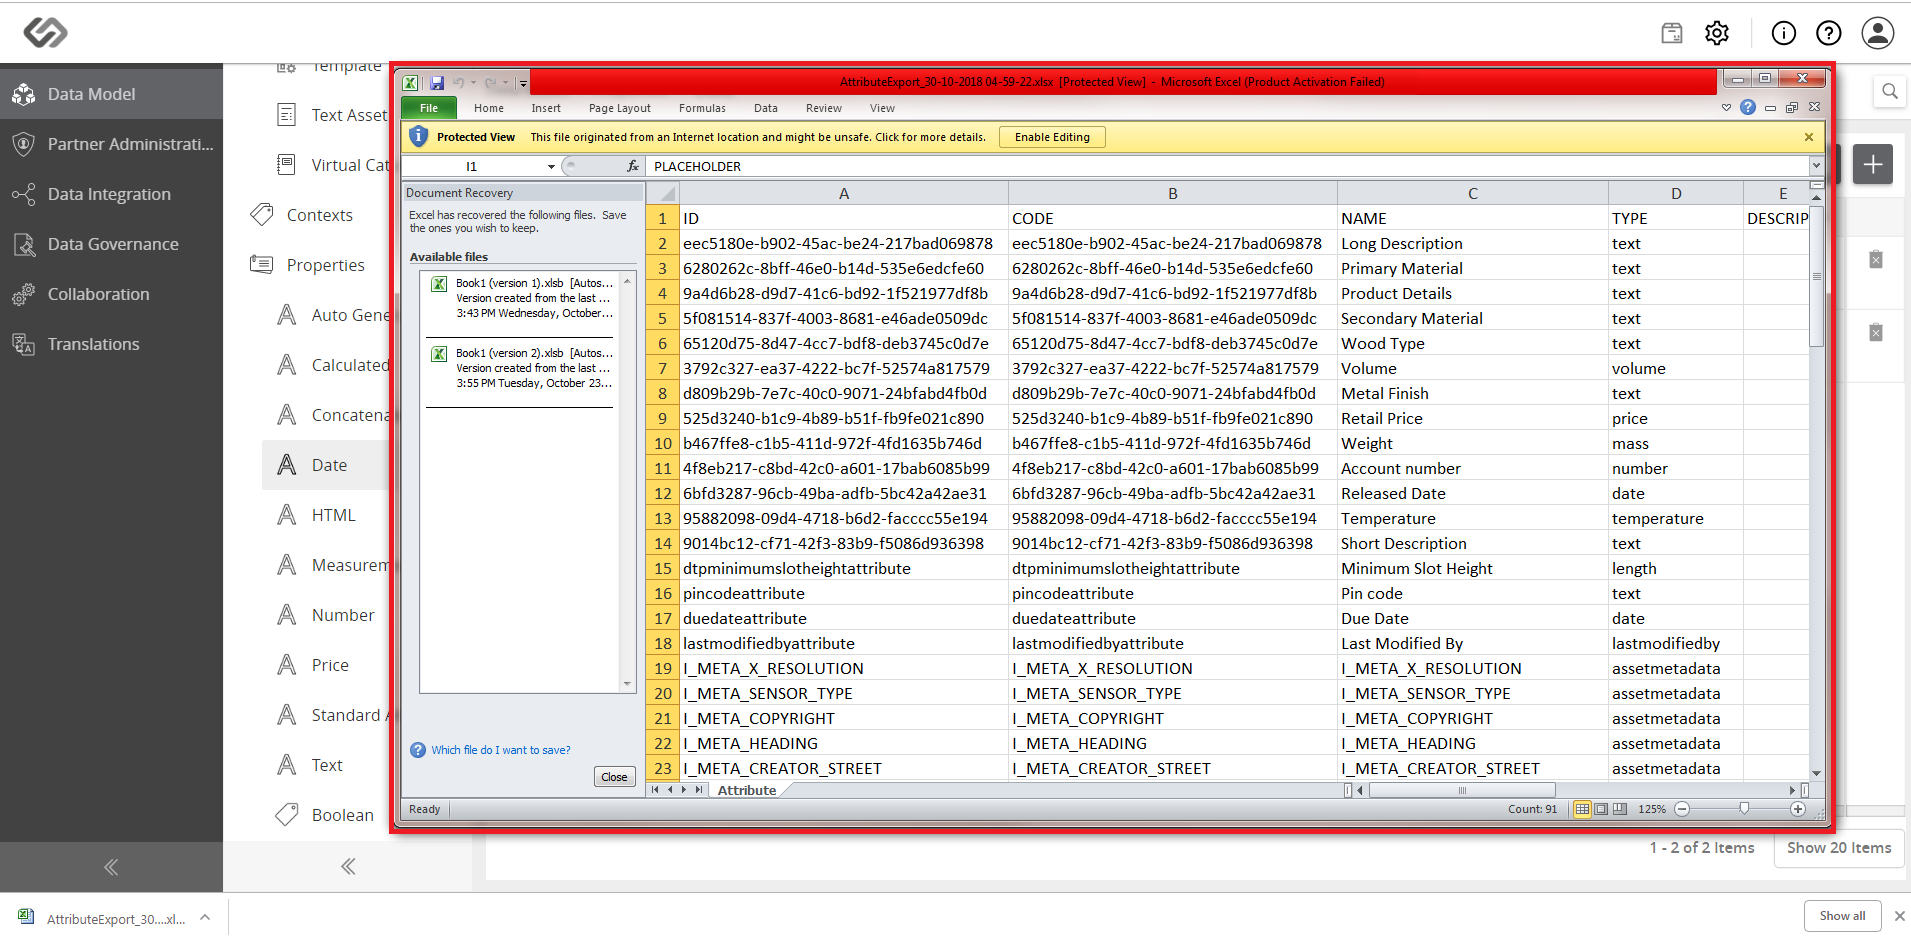Image resolution: width=1911 pixels, height=936 pixels.
Task: Switch to Page Layout view in the status bar
Action: tap(1601, 809)
